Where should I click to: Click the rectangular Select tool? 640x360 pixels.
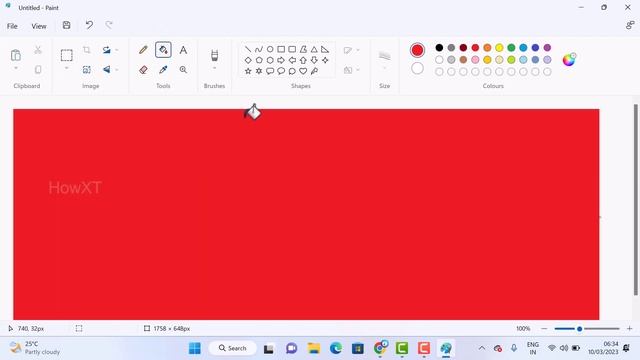67,55
